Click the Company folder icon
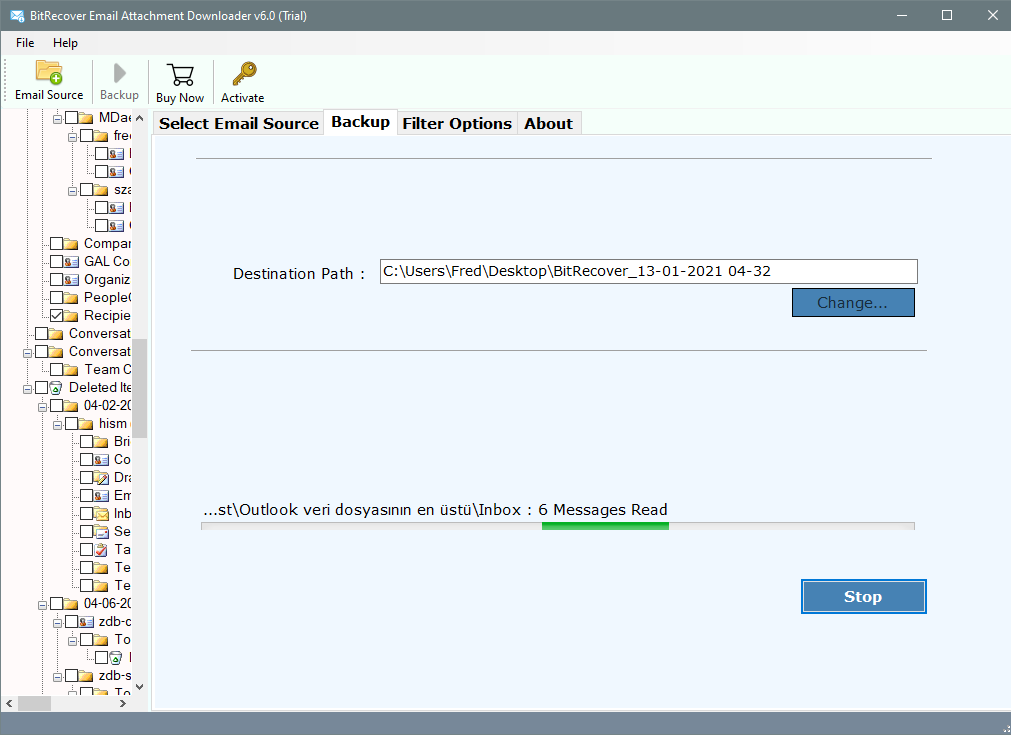 coord(72,244)
